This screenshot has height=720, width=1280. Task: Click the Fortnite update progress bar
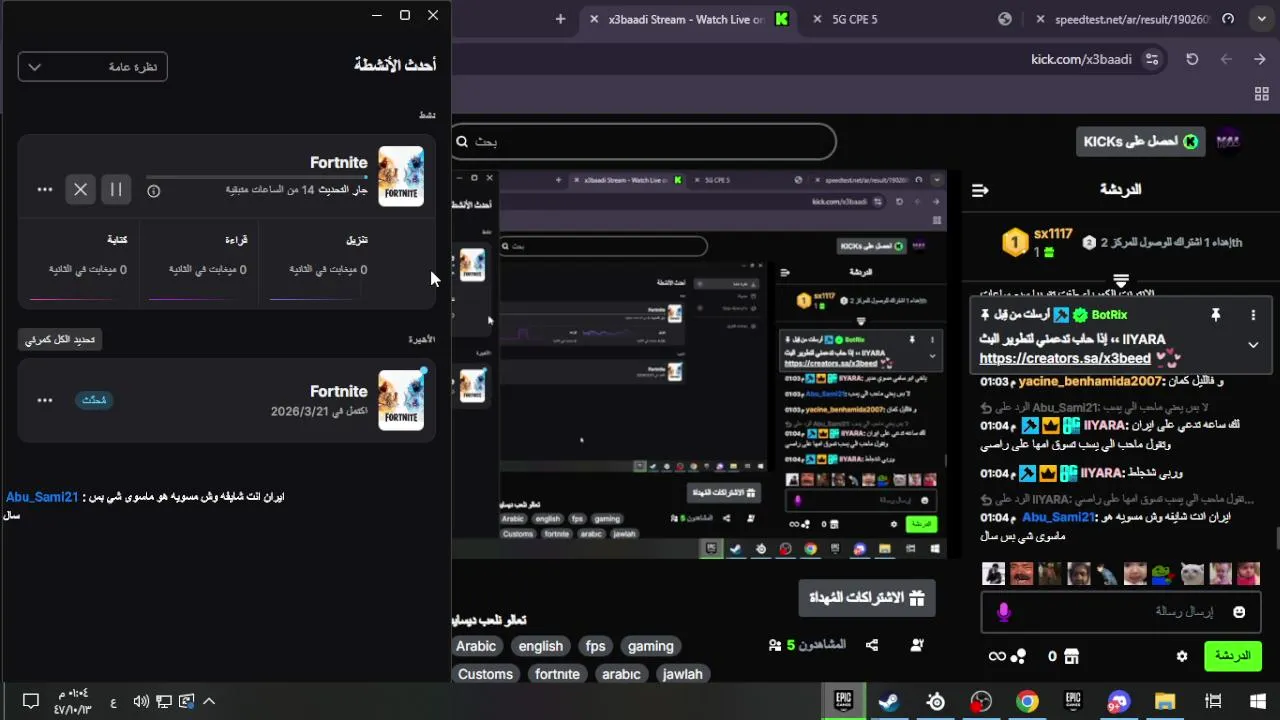[257, 177]
